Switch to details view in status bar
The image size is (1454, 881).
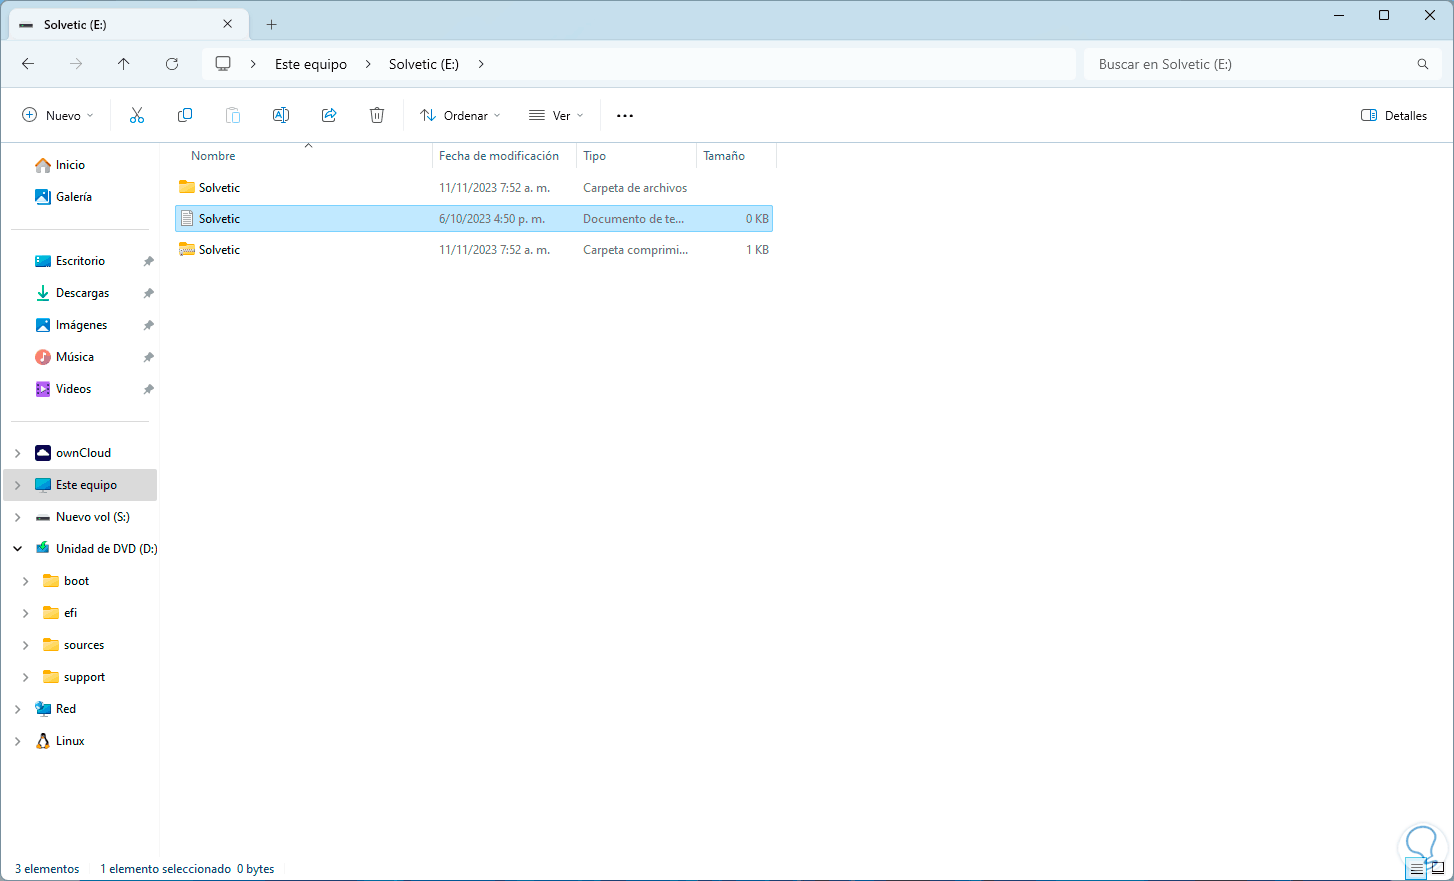(x=1417, y=869)
